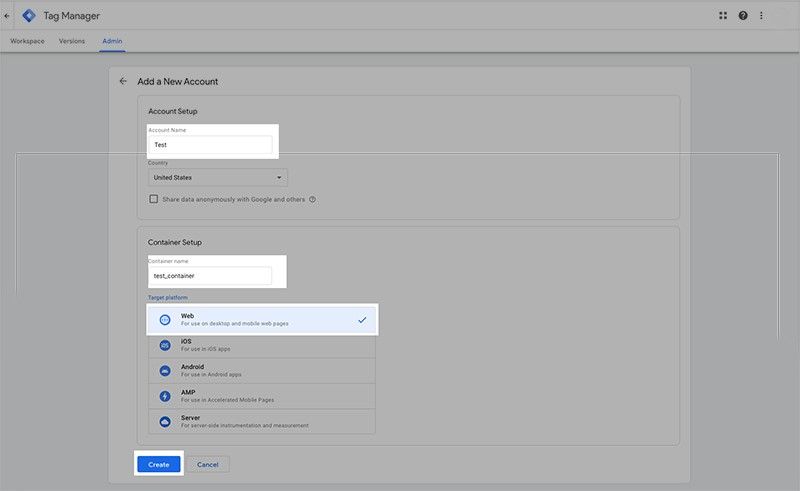The image size is (800, 491).
Task: Click the Target platform label
Action: click(x=168, y=298)
